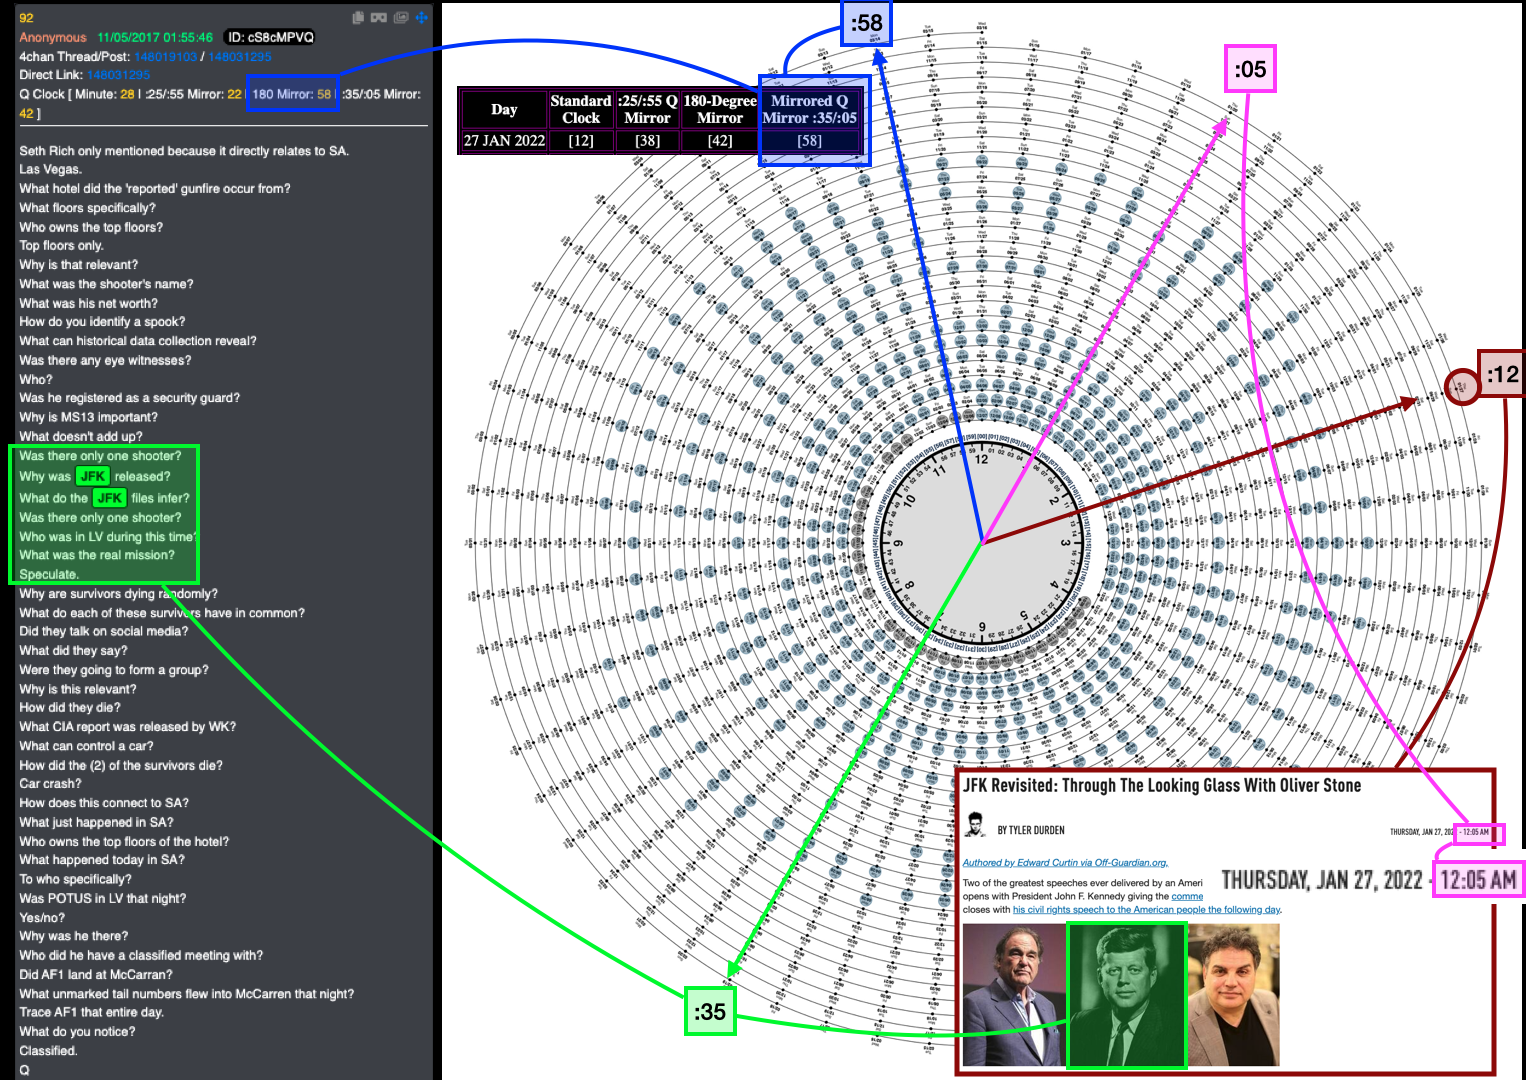Click the ':25/:55 Mirror' value '22'
Viewport: 1526px width, 1080px height.
[x=234, y=94]
